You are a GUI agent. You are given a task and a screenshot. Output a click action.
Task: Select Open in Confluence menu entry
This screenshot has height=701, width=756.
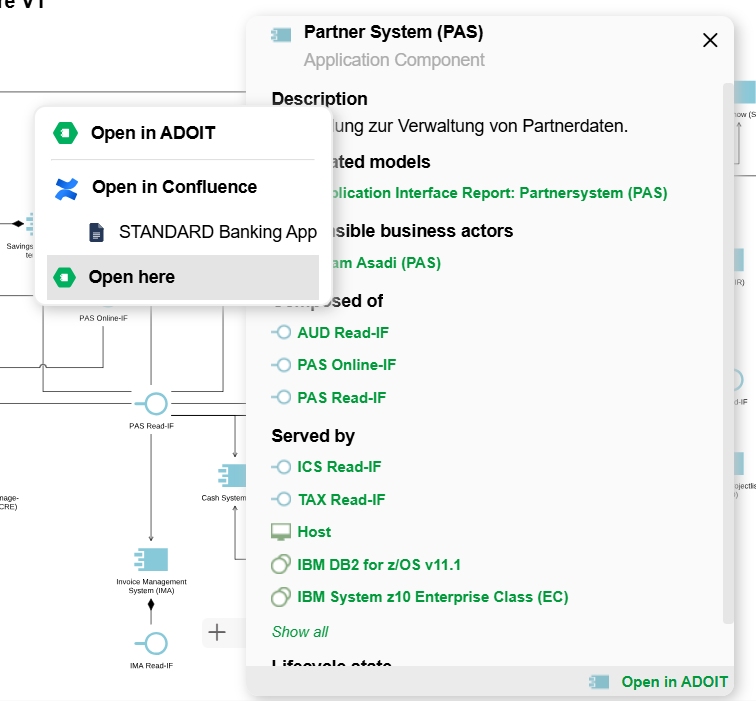coord(174,187)
